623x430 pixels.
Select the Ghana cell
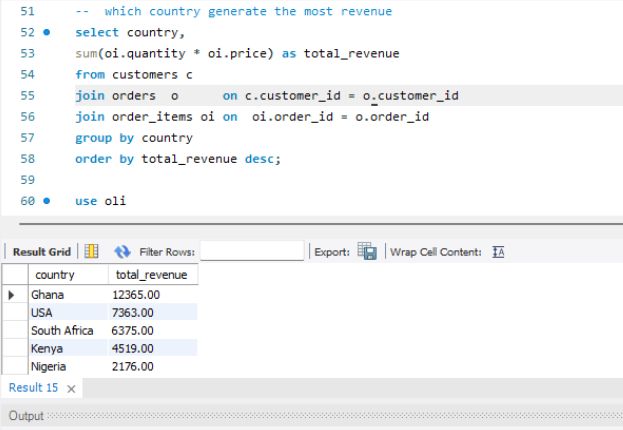pos(68,295)
